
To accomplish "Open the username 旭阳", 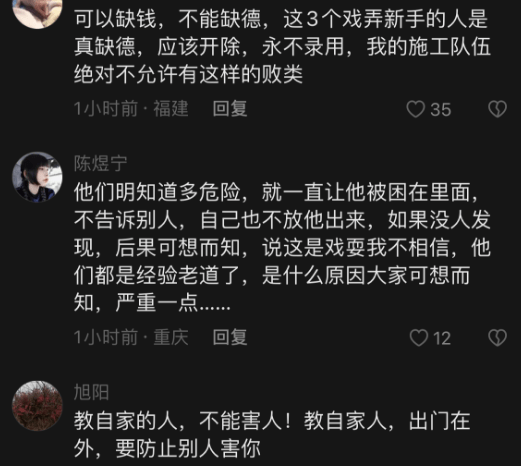I will pyautogui.click(x=91, y=392).
